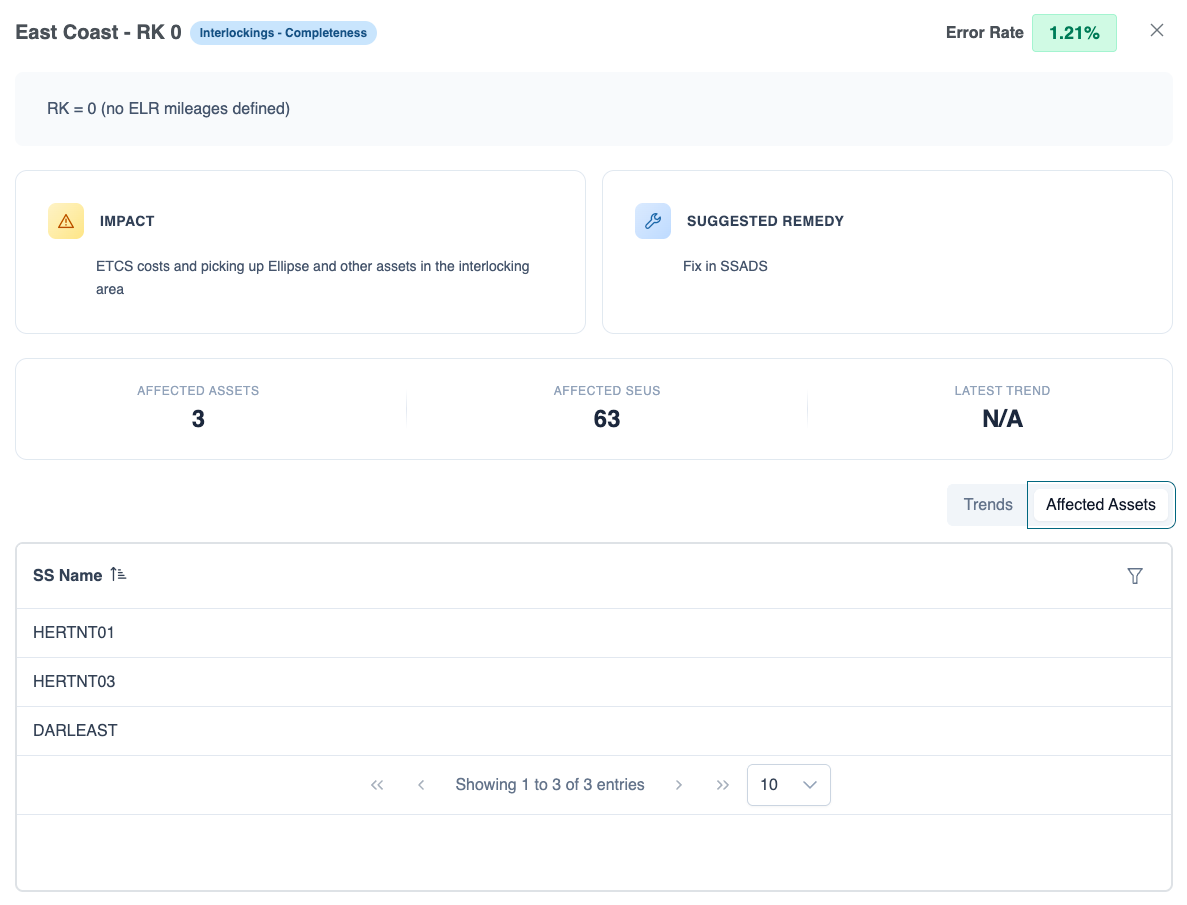Jump to the first page of table entries
Screen dimensions: 1187x905
coord(377,785)
